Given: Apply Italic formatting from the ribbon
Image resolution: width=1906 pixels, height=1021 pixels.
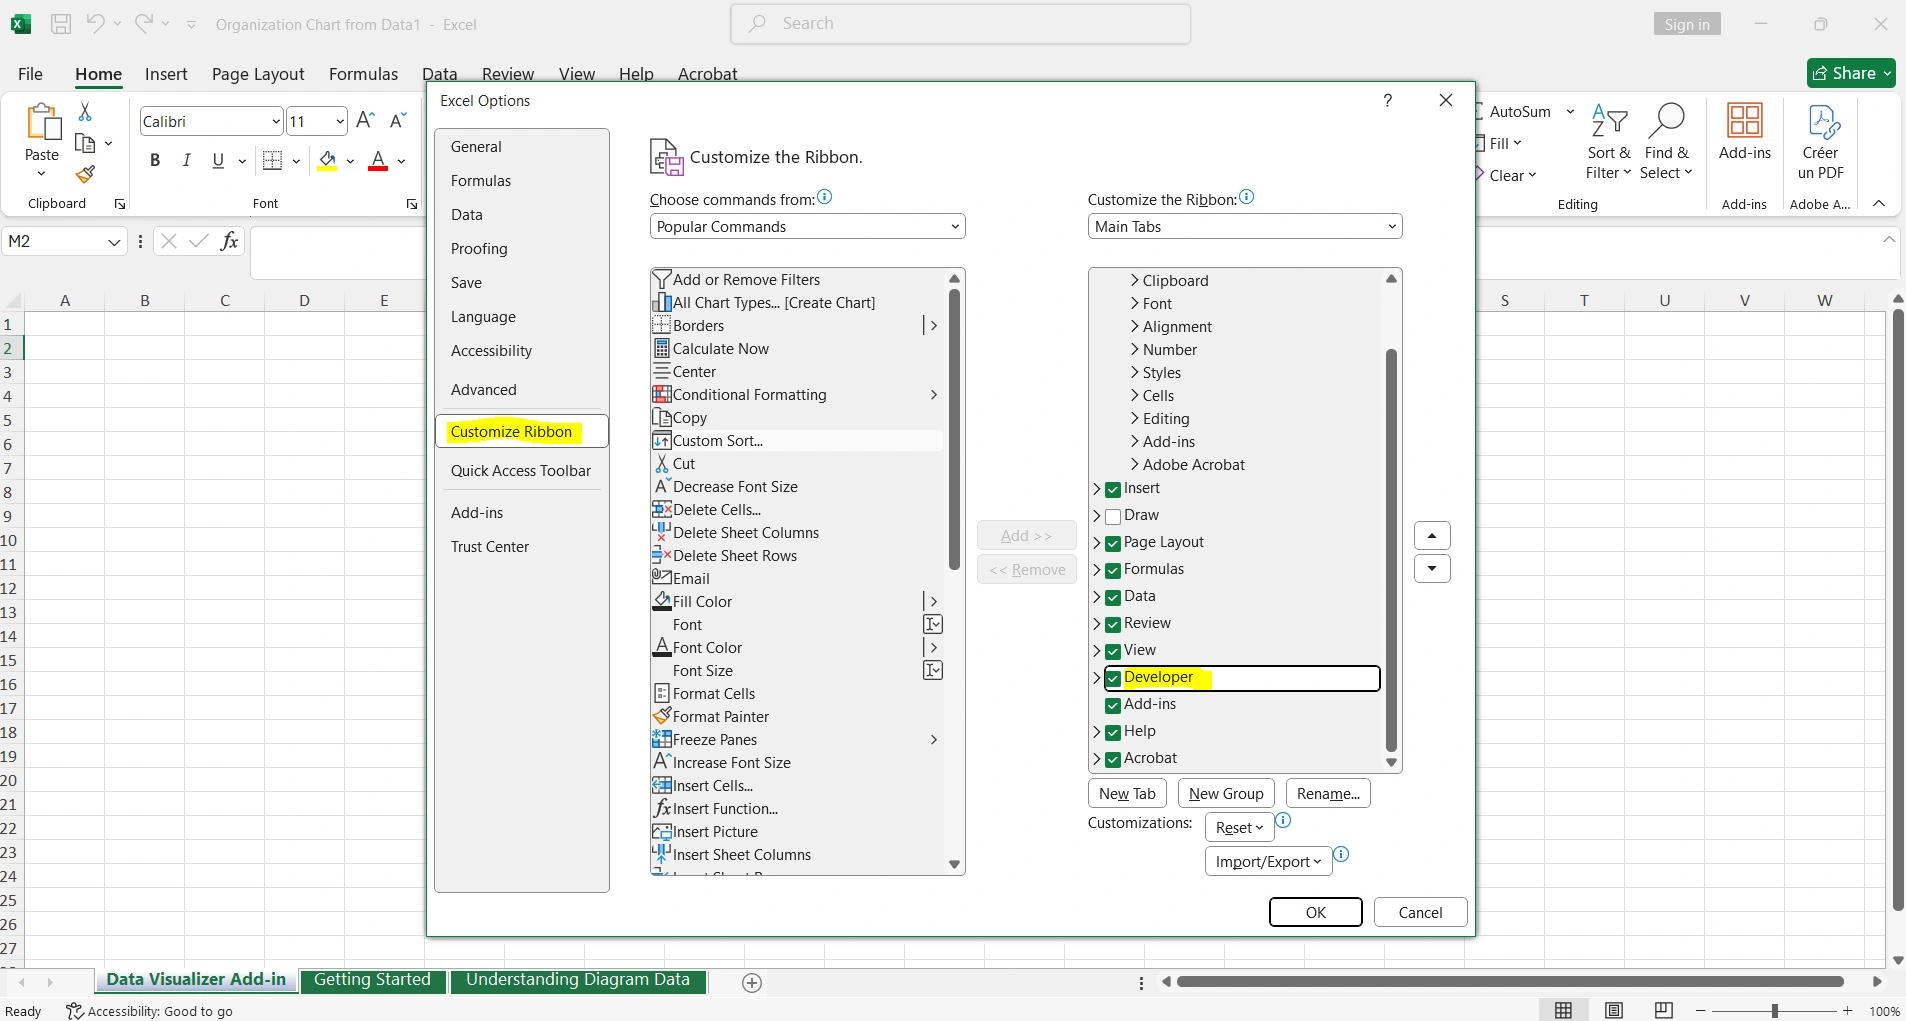Looking at the screenshot, I should 186,161.
